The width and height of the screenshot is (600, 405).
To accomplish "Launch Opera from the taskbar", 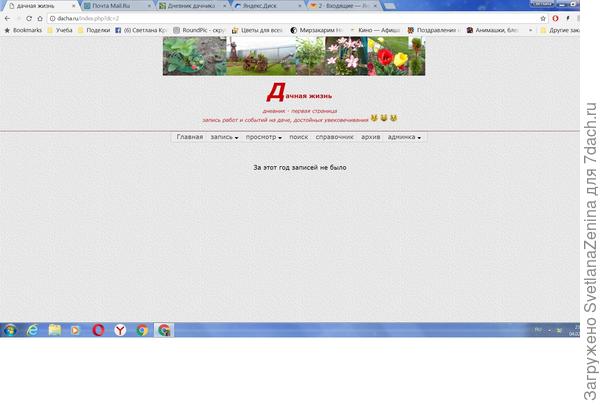I will click(98, 329).
